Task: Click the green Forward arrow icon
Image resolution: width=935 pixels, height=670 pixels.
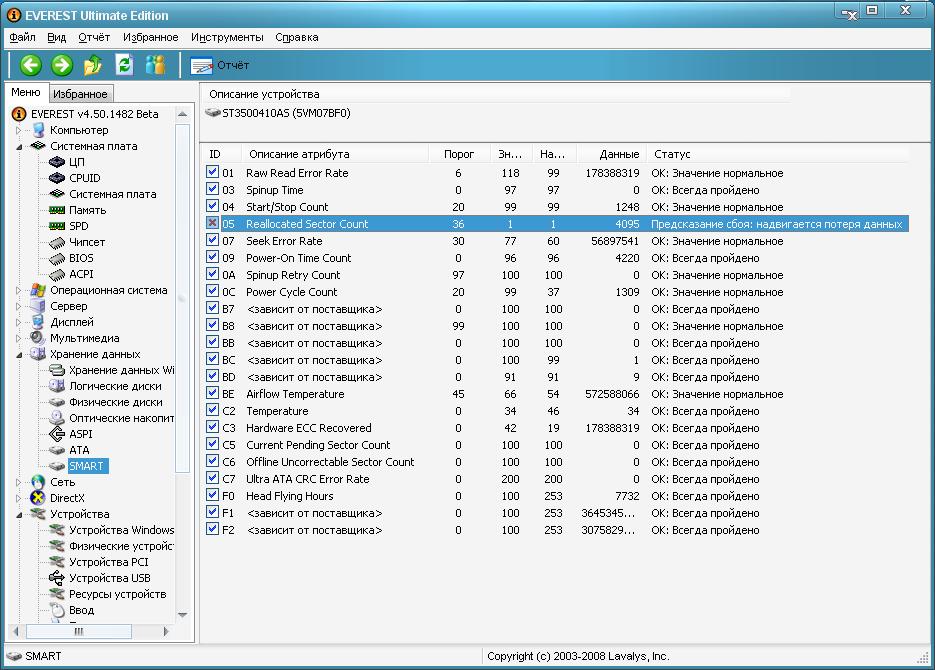Action: point(62,65)
